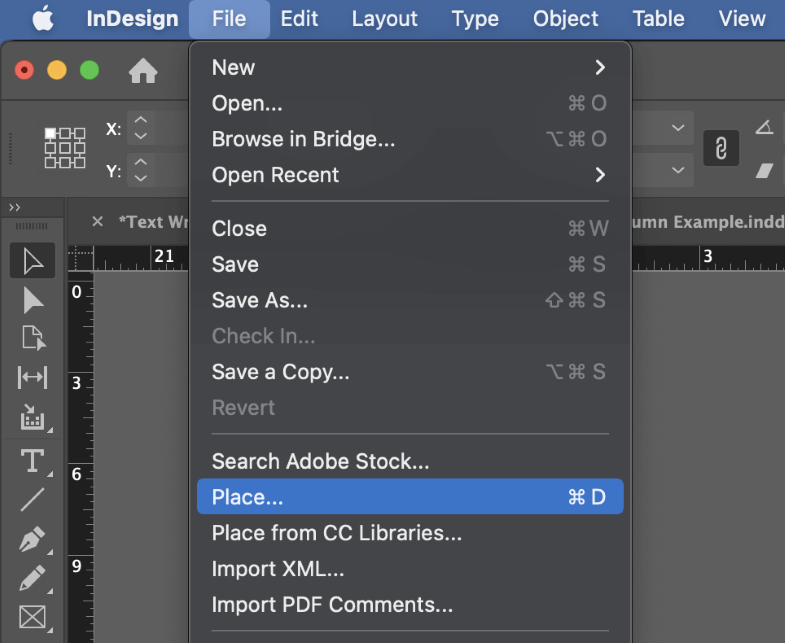Expand the New submenu
The height and width of the screenshot is (643, 785).
pyautogui.click(x=410, y=68)
